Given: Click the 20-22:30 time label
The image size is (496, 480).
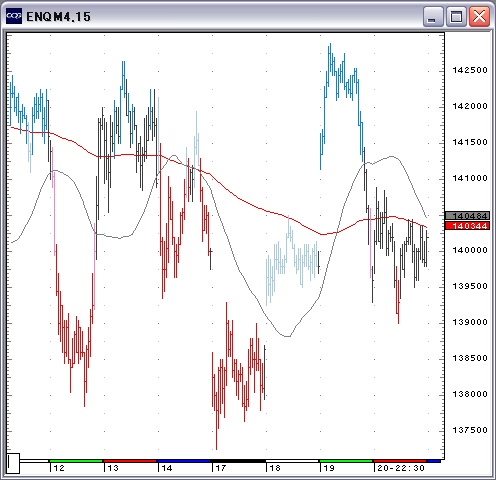Looking at the screenshot, I should point(401,468).
